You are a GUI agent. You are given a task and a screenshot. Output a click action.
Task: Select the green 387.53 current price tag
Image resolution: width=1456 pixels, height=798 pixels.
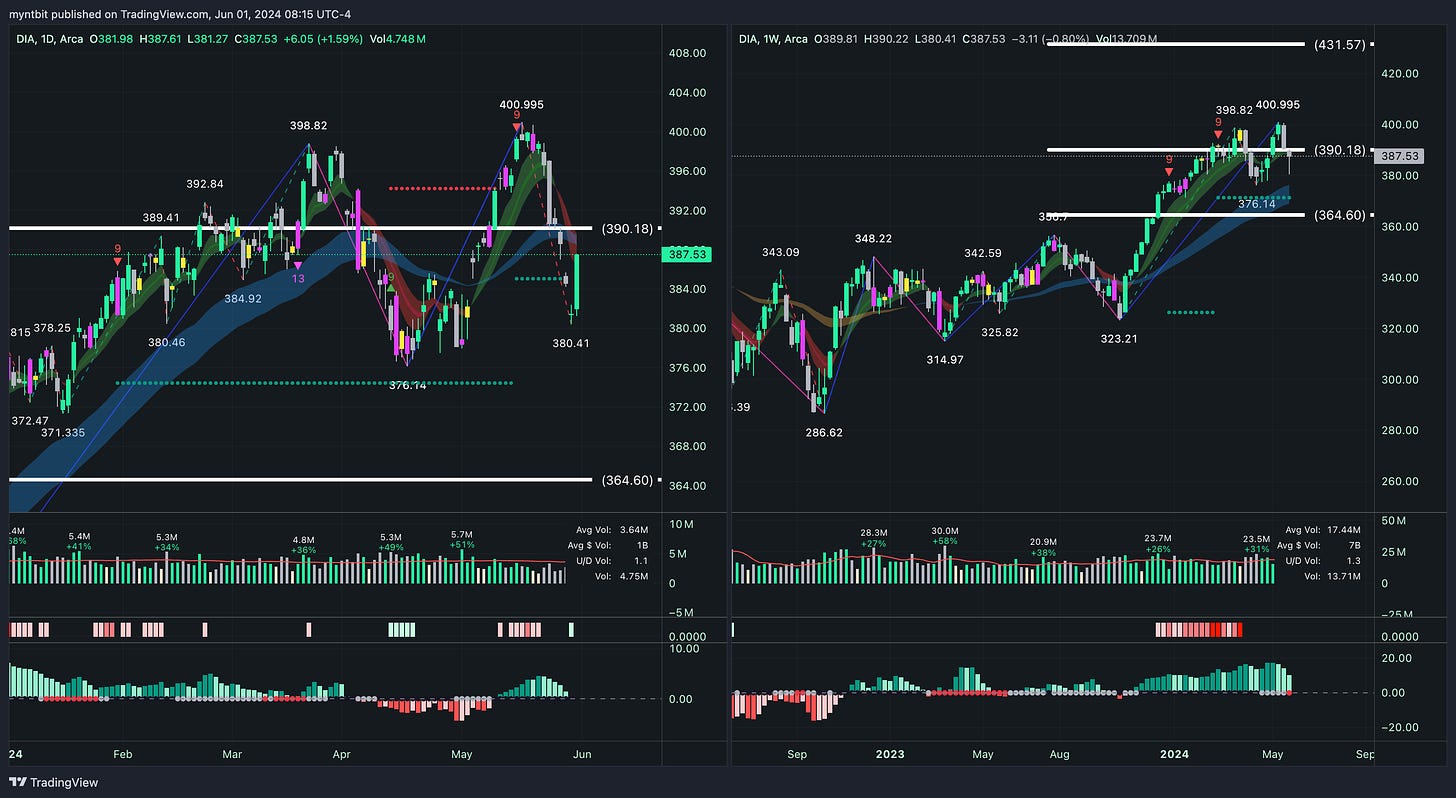tap(688, 255)
